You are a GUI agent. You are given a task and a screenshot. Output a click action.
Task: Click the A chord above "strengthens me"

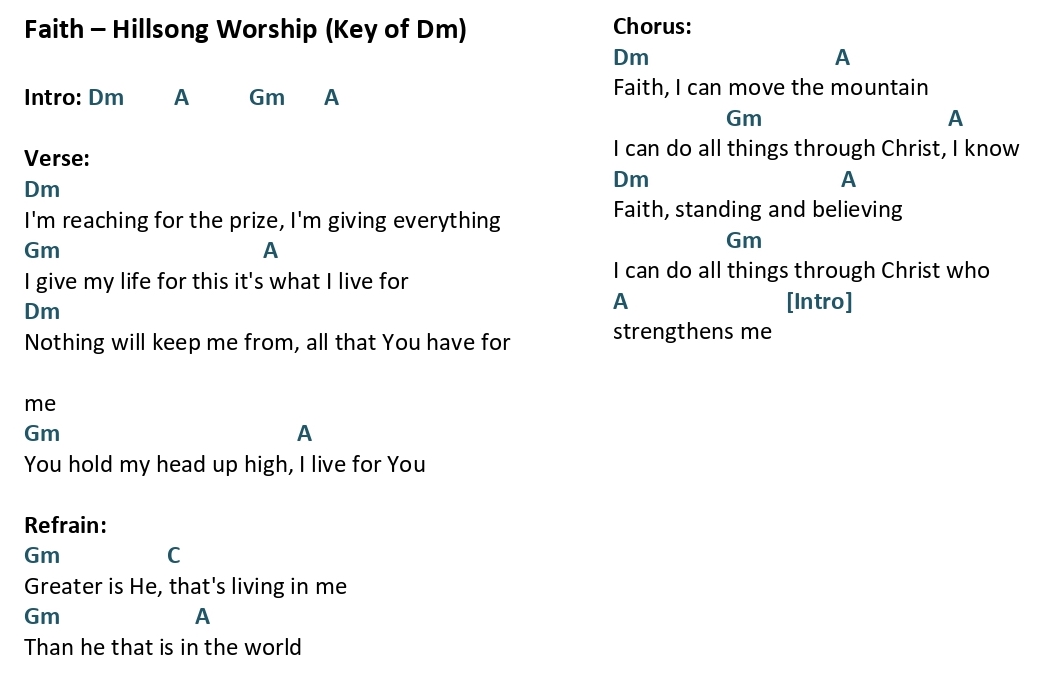coord(621,301)
